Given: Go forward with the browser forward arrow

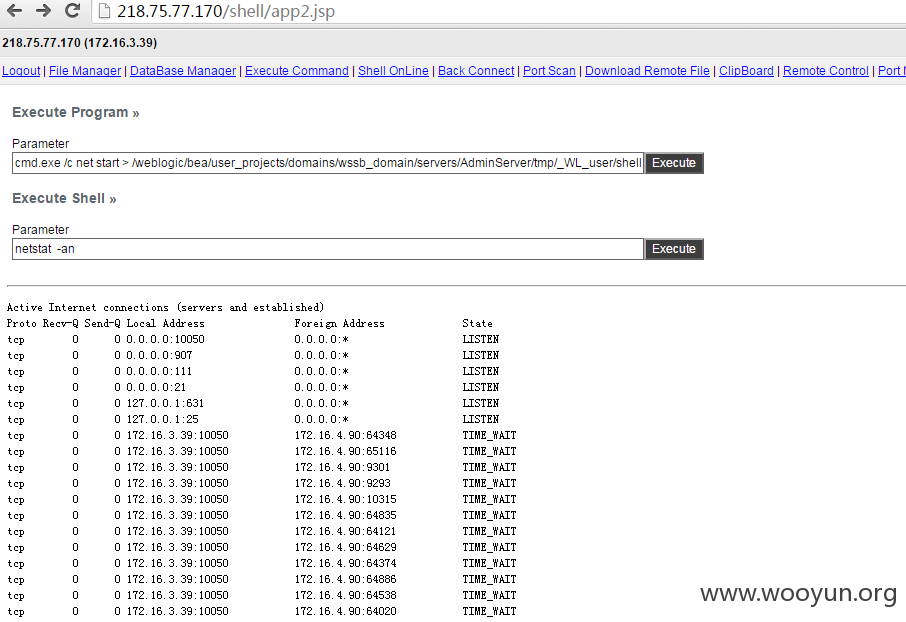Looking at the screenshot, I should coord(43,10).
